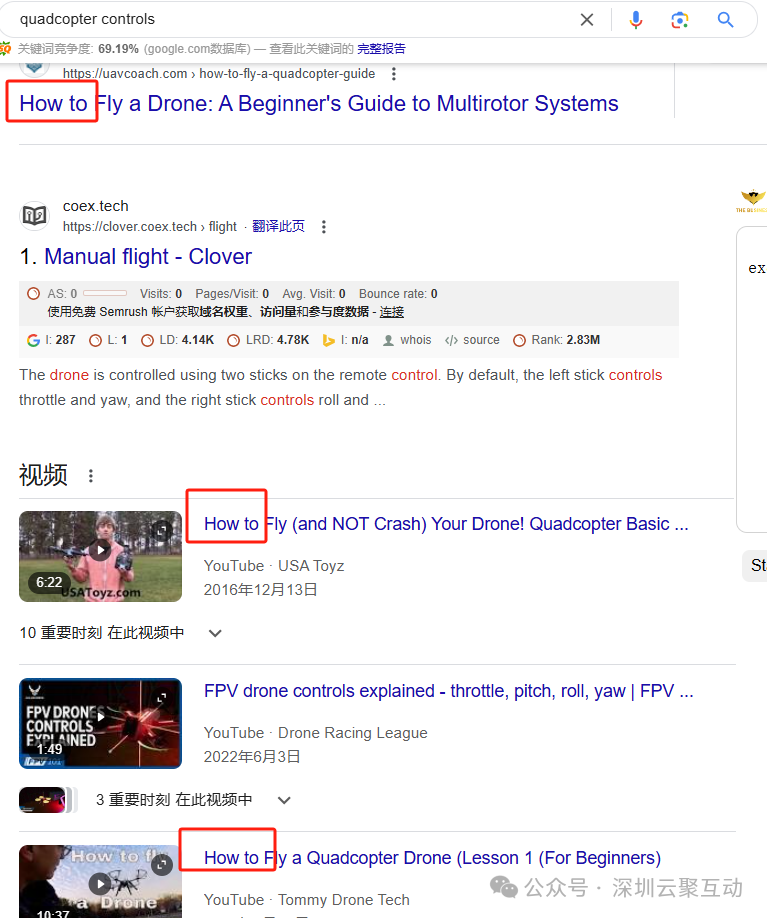
Task: Play the FPV Drone Controls Explained thumbnail
Action: (x=100, y=723)
